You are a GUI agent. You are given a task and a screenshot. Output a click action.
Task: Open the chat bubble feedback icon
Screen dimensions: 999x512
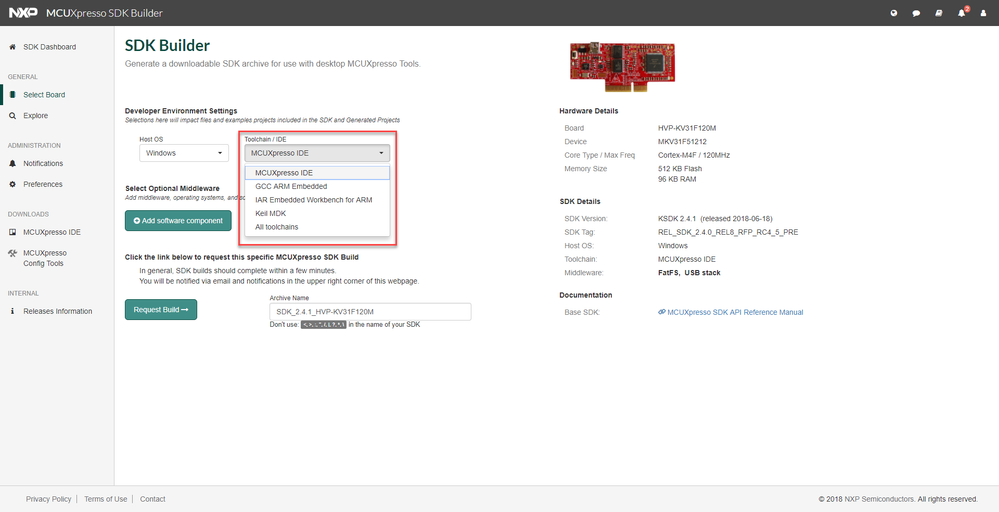pos(916,13)
